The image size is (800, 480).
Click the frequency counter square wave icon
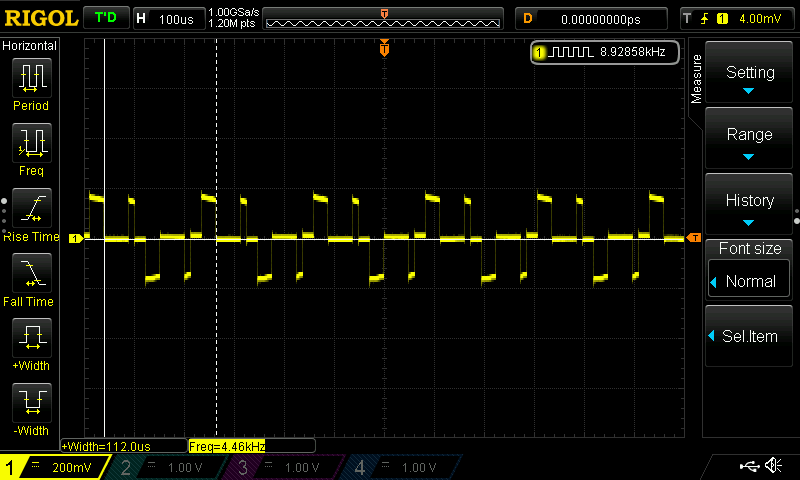(x=570, y=52)
